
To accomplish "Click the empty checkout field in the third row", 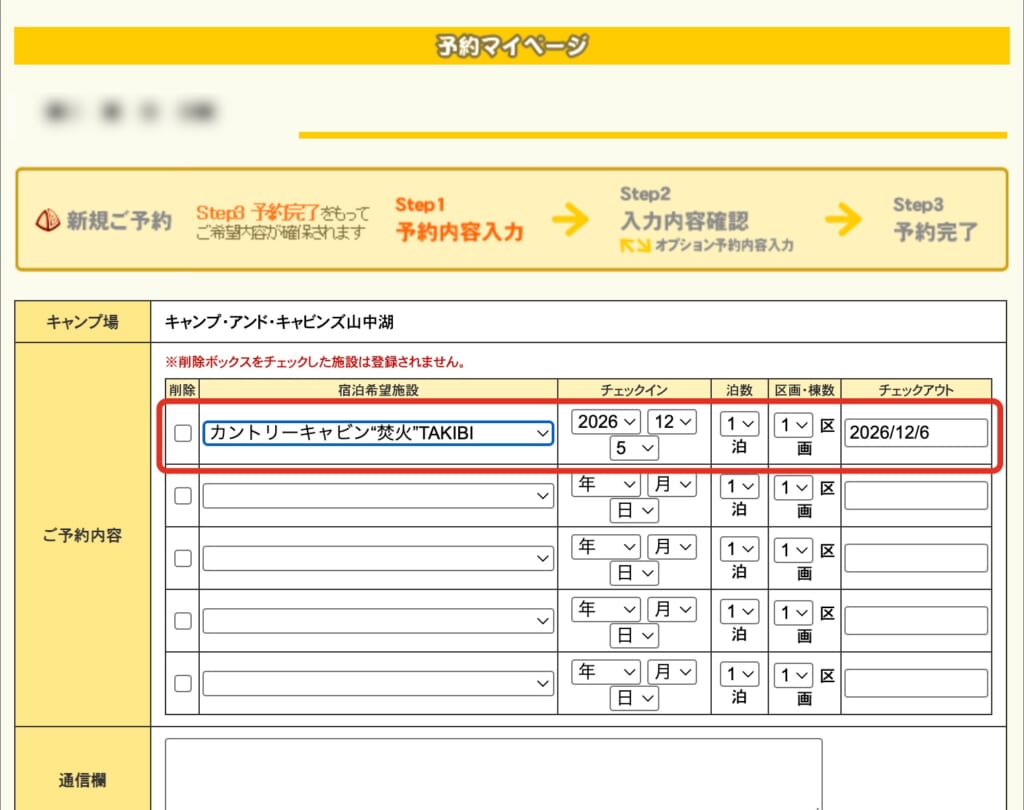I will tap(916, 559).
